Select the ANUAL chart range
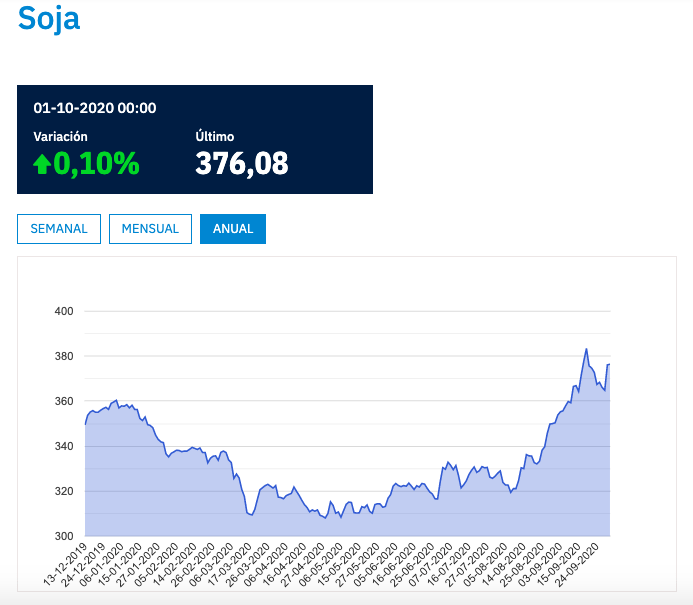 click(233, 229)
